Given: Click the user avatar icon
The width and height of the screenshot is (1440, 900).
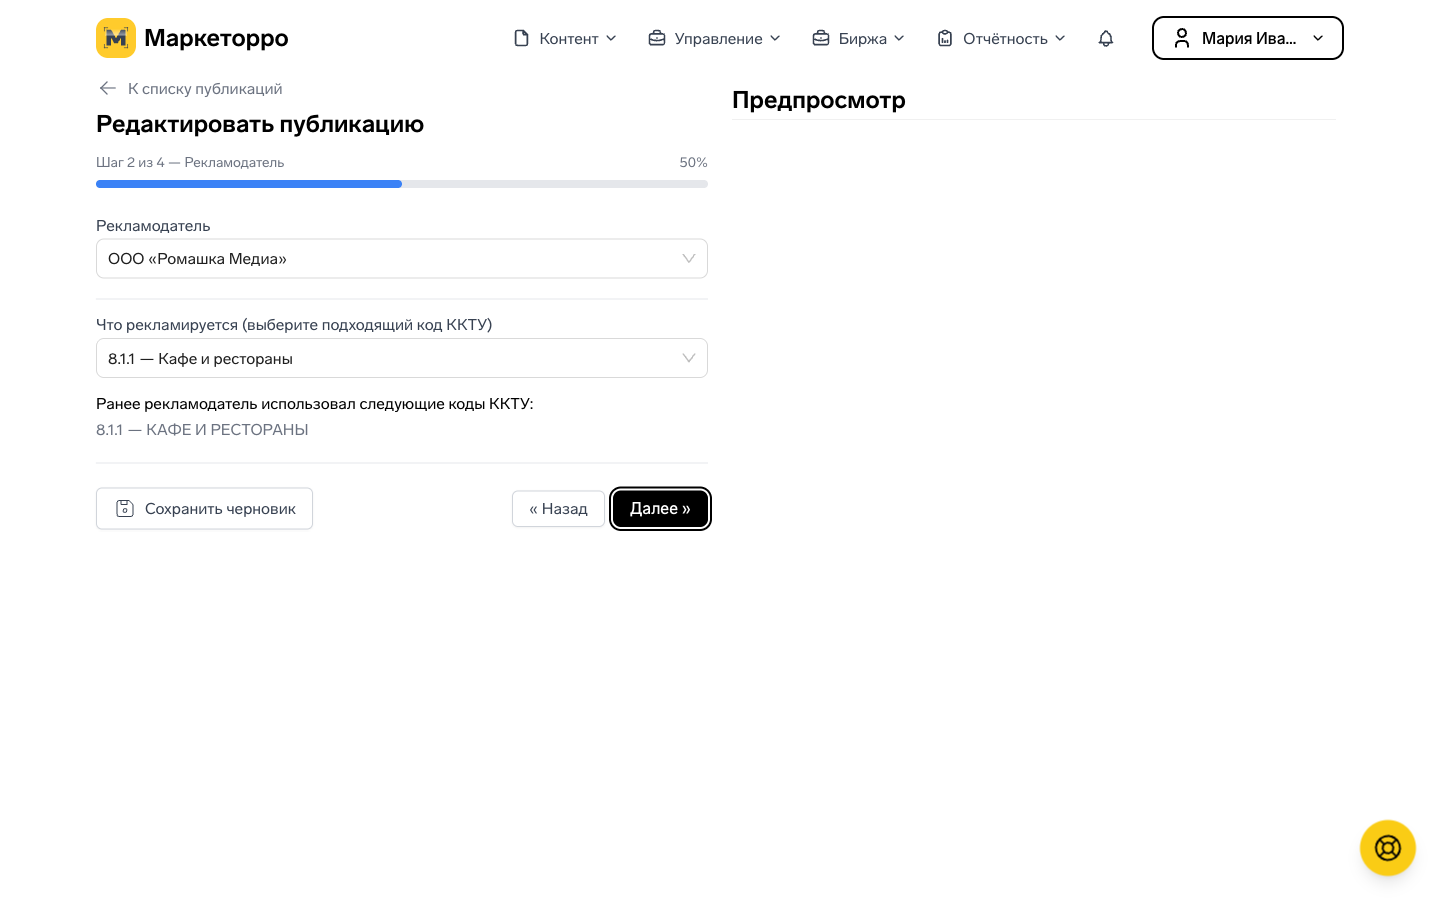Looking at the screenshot, I should coord(1182,38).
